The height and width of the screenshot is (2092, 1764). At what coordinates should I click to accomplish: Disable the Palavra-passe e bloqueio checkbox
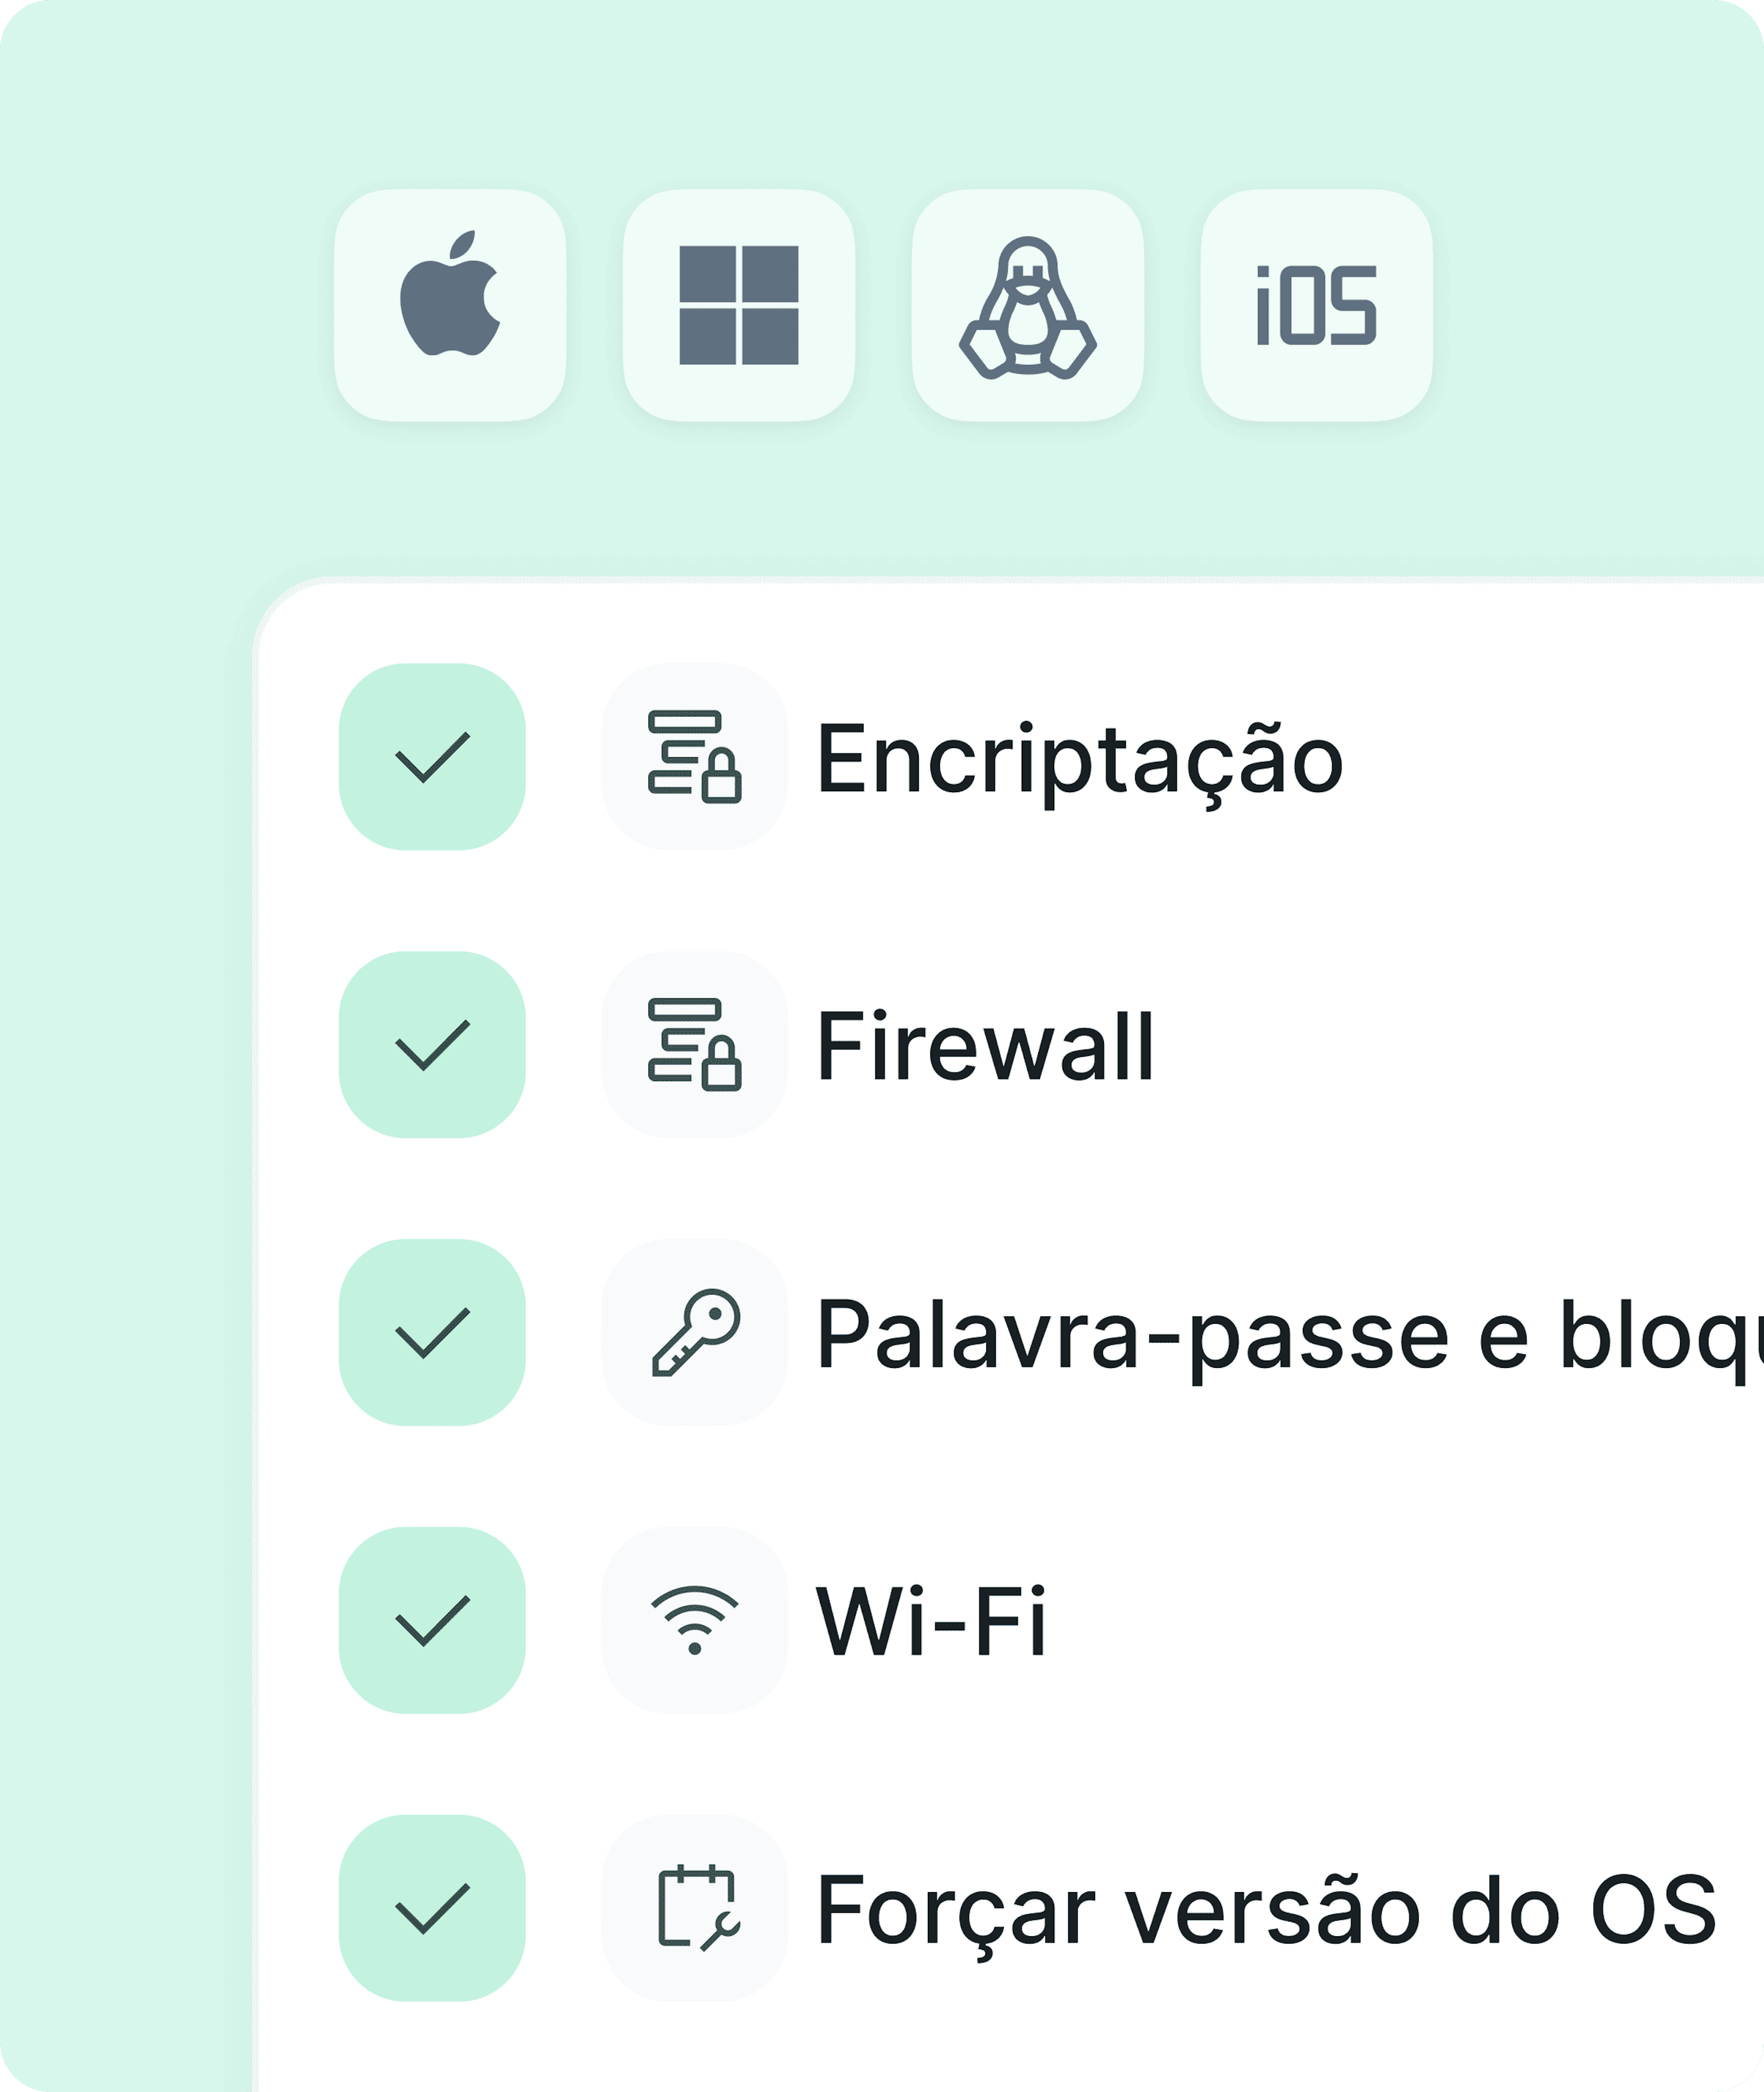[432, 1333]
